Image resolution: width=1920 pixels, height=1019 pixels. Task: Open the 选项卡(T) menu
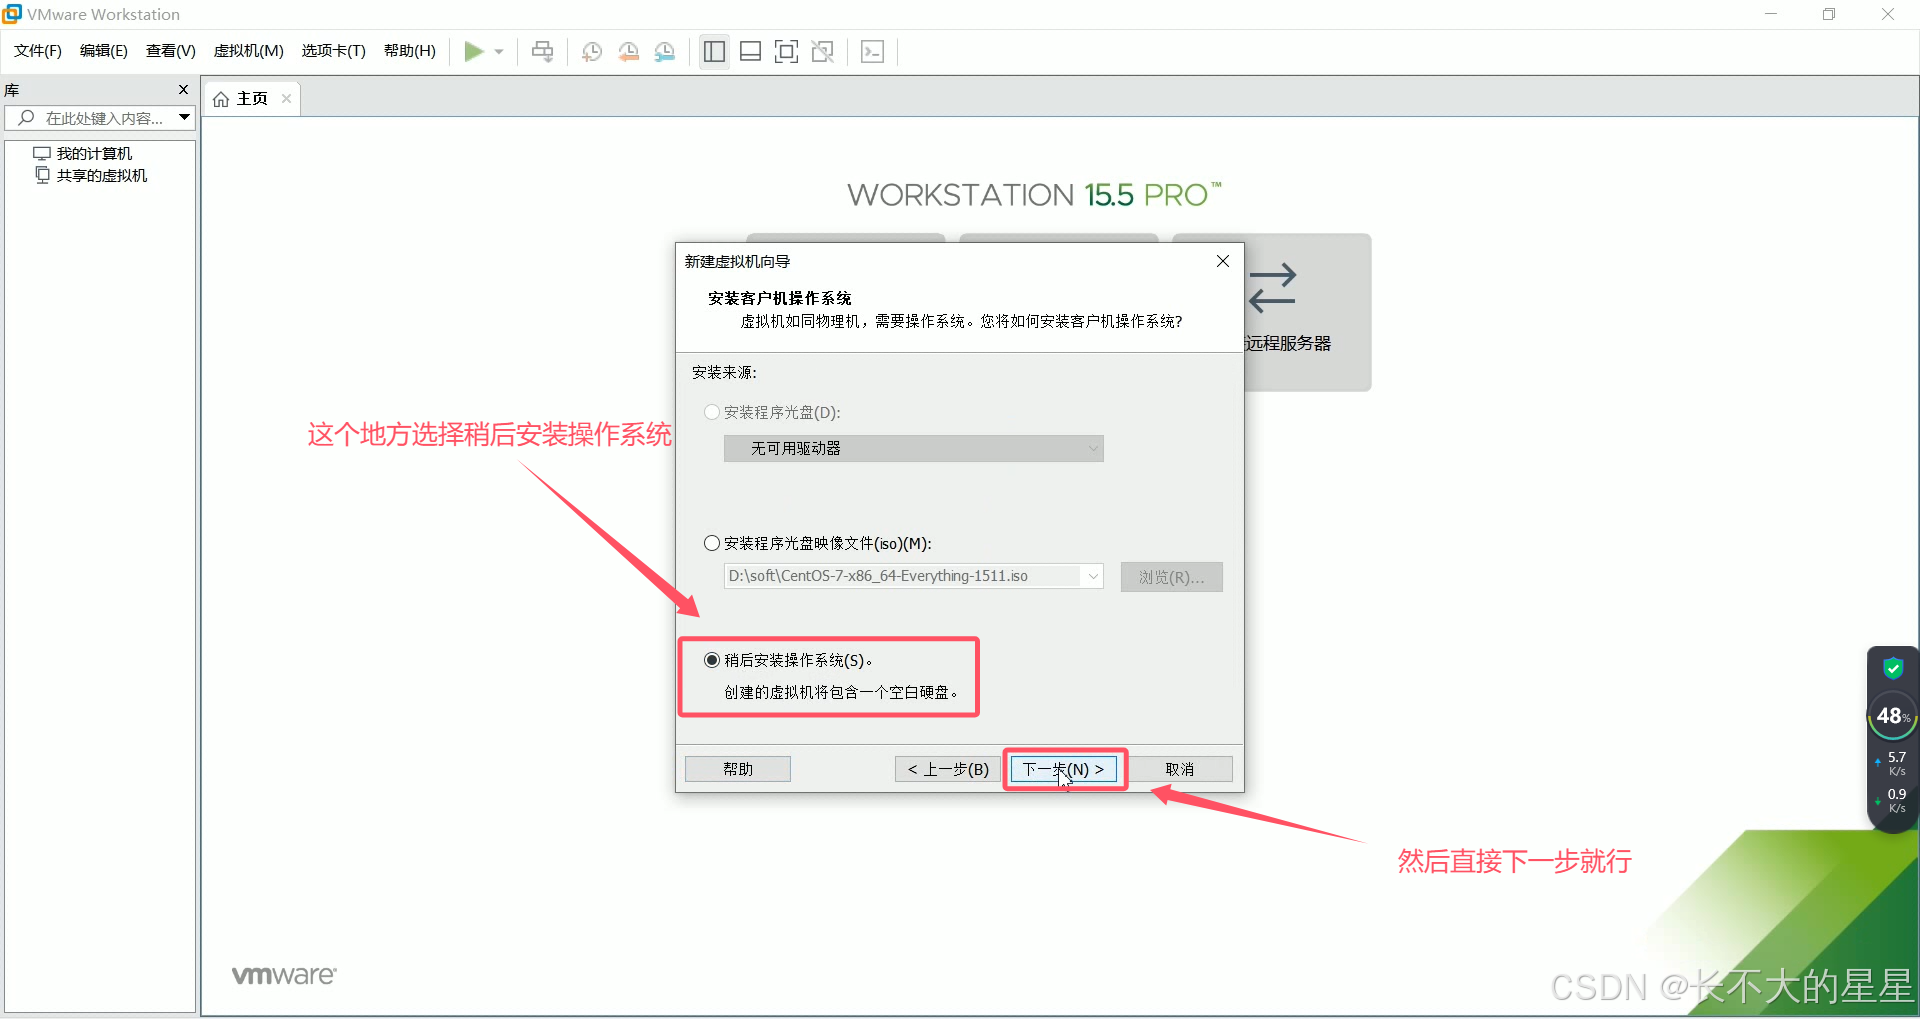pyautogui.click(x=334, y=51)
